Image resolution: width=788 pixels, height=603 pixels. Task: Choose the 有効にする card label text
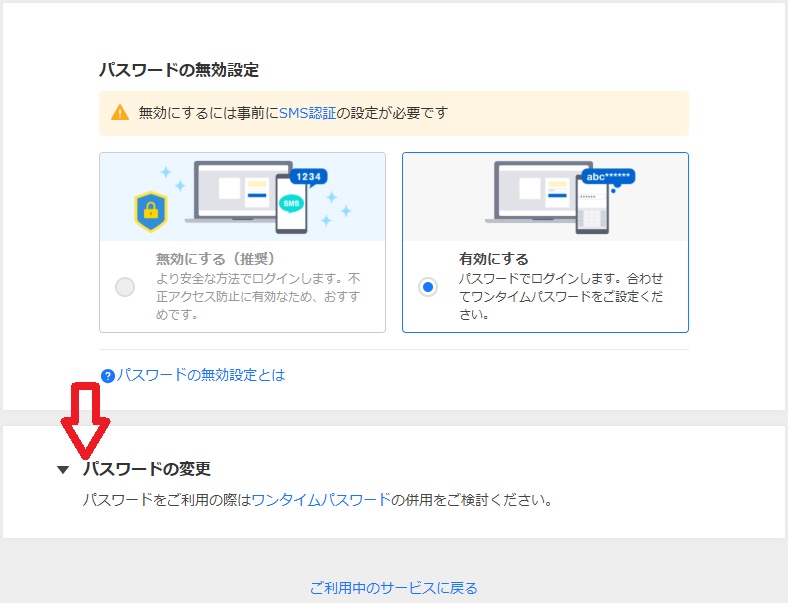(493, 259)
